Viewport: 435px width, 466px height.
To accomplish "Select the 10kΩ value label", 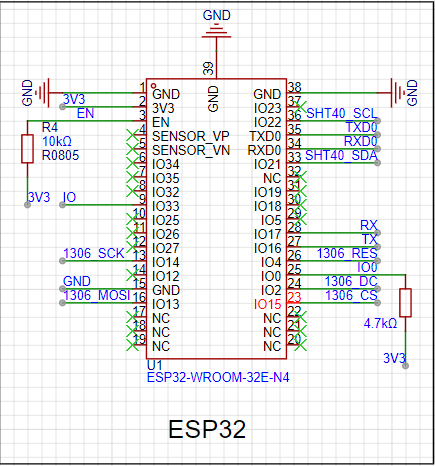I will (57, 142).
